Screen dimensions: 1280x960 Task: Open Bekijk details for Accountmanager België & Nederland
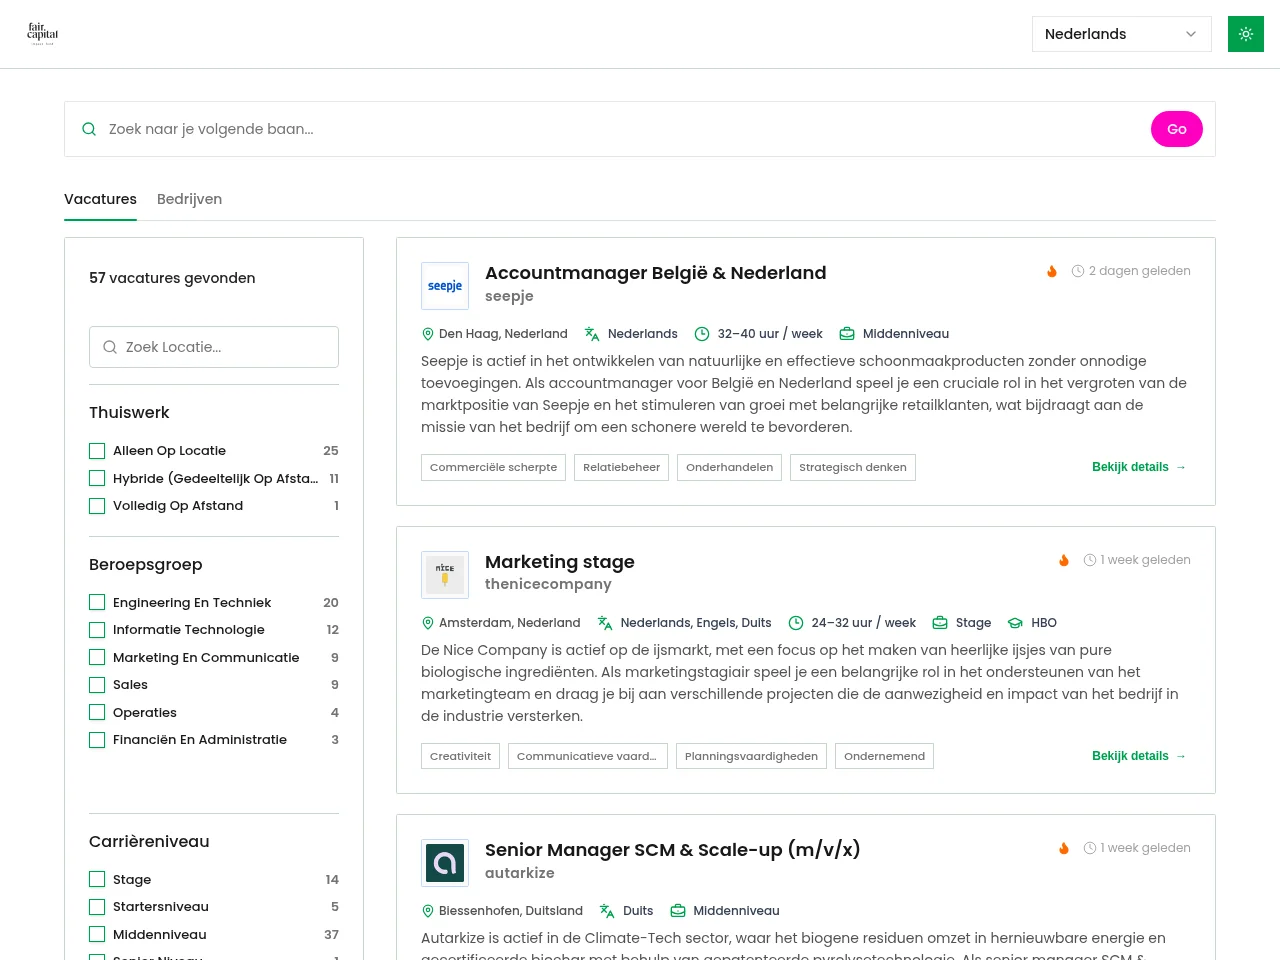1139,467
